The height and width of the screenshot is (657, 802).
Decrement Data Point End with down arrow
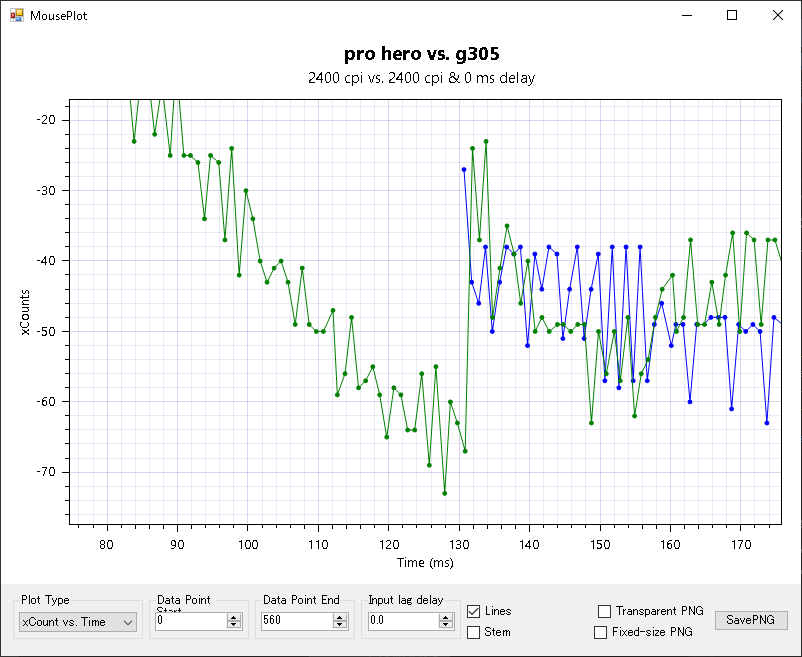pos(340,625)
